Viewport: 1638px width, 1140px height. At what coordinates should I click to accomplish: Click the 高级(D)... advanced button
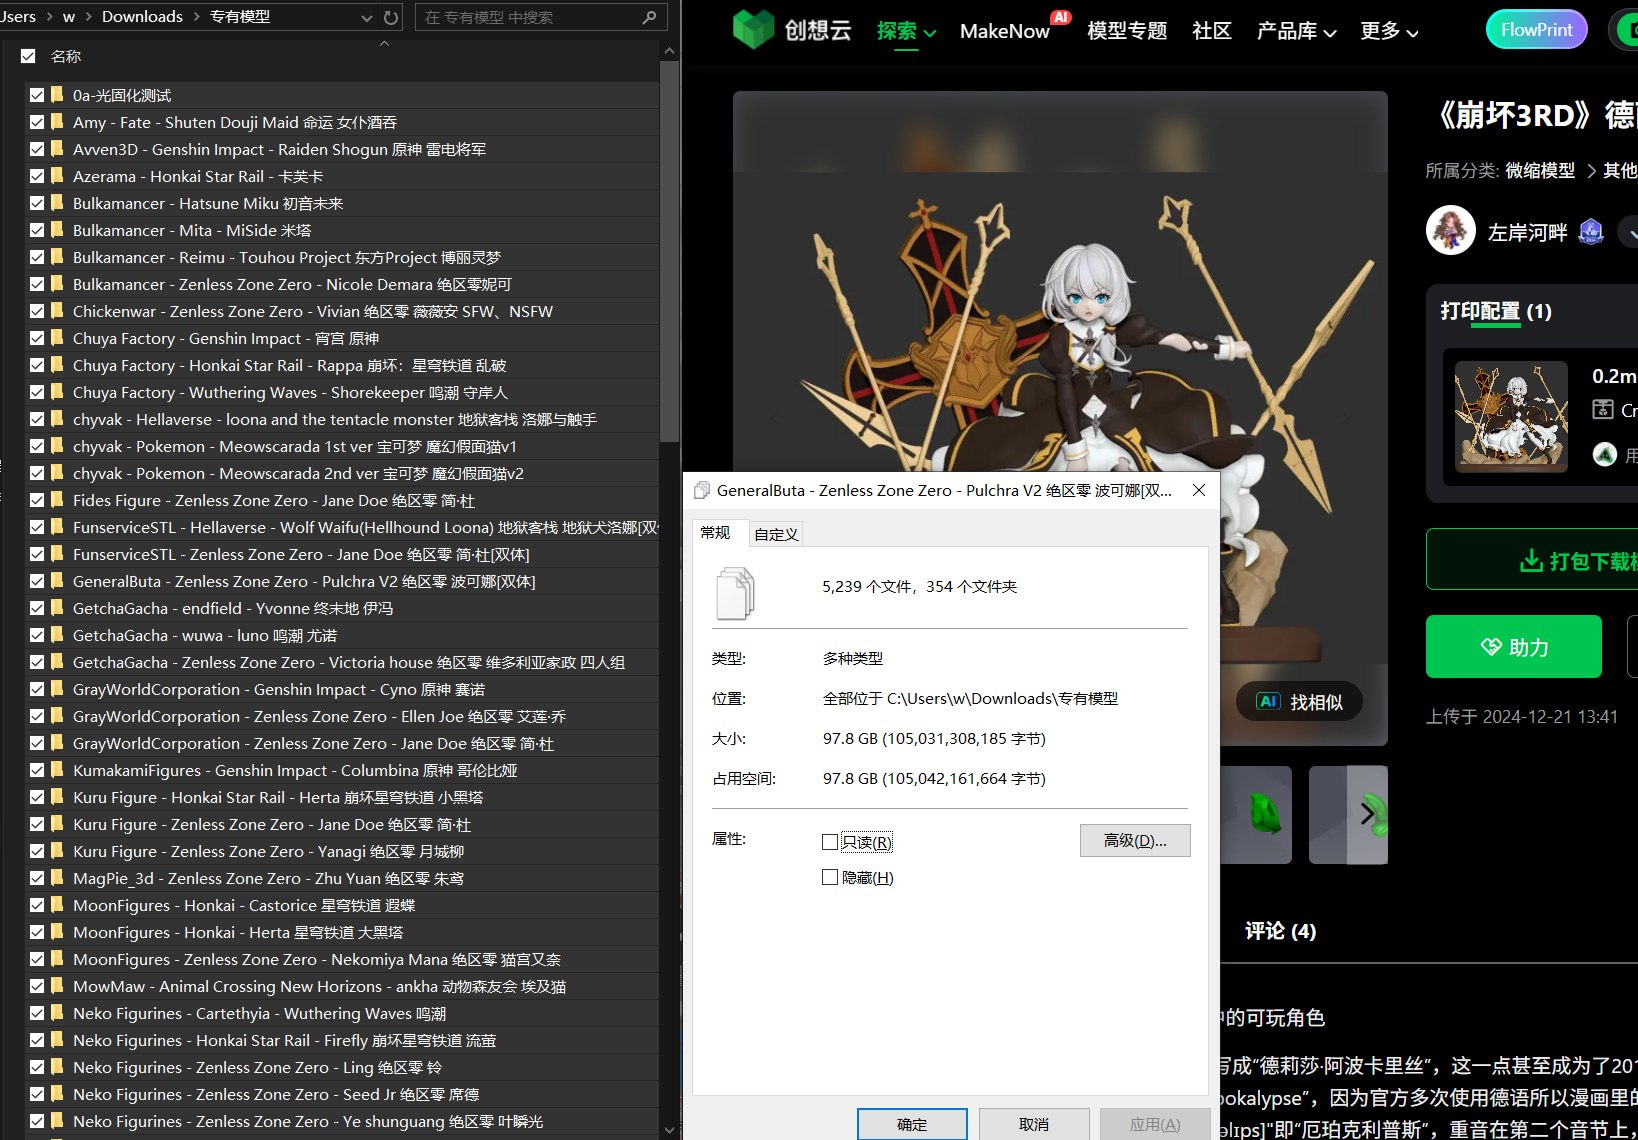(1135, 840)
